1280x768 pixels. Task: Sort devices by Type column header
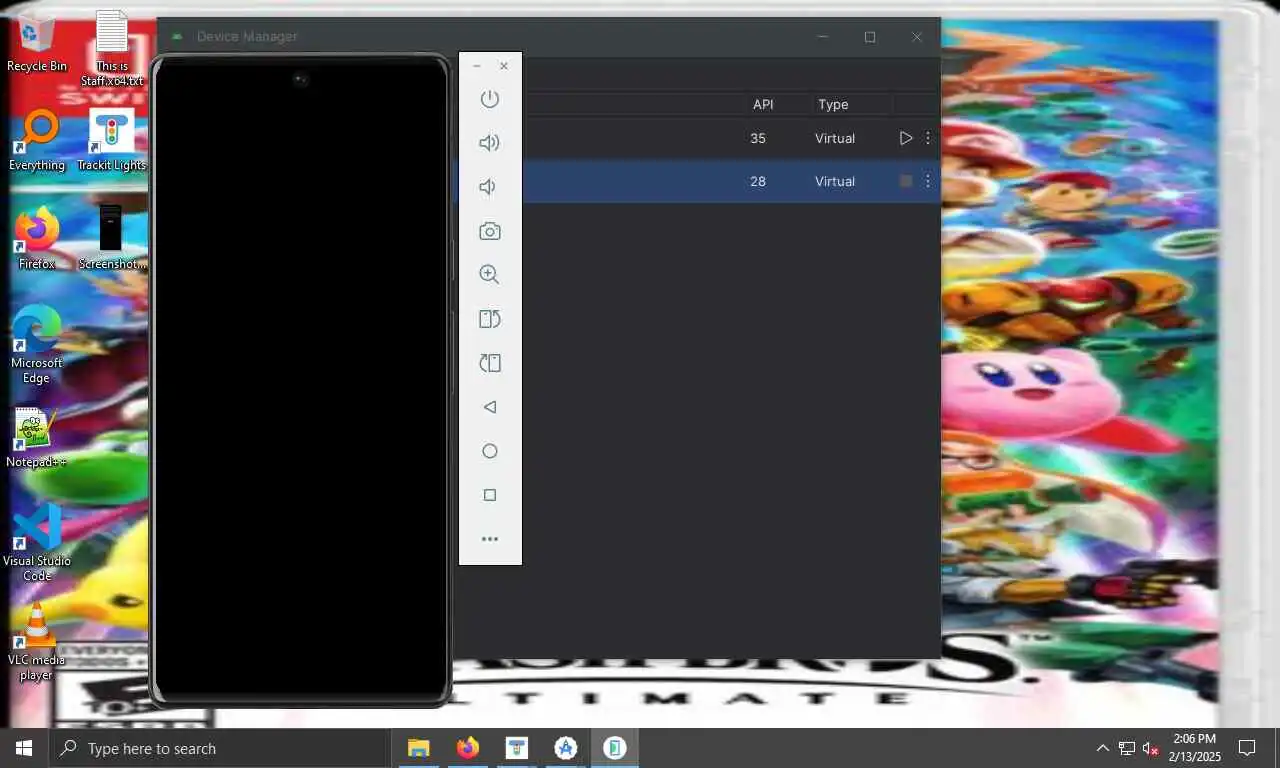point(833,104)
